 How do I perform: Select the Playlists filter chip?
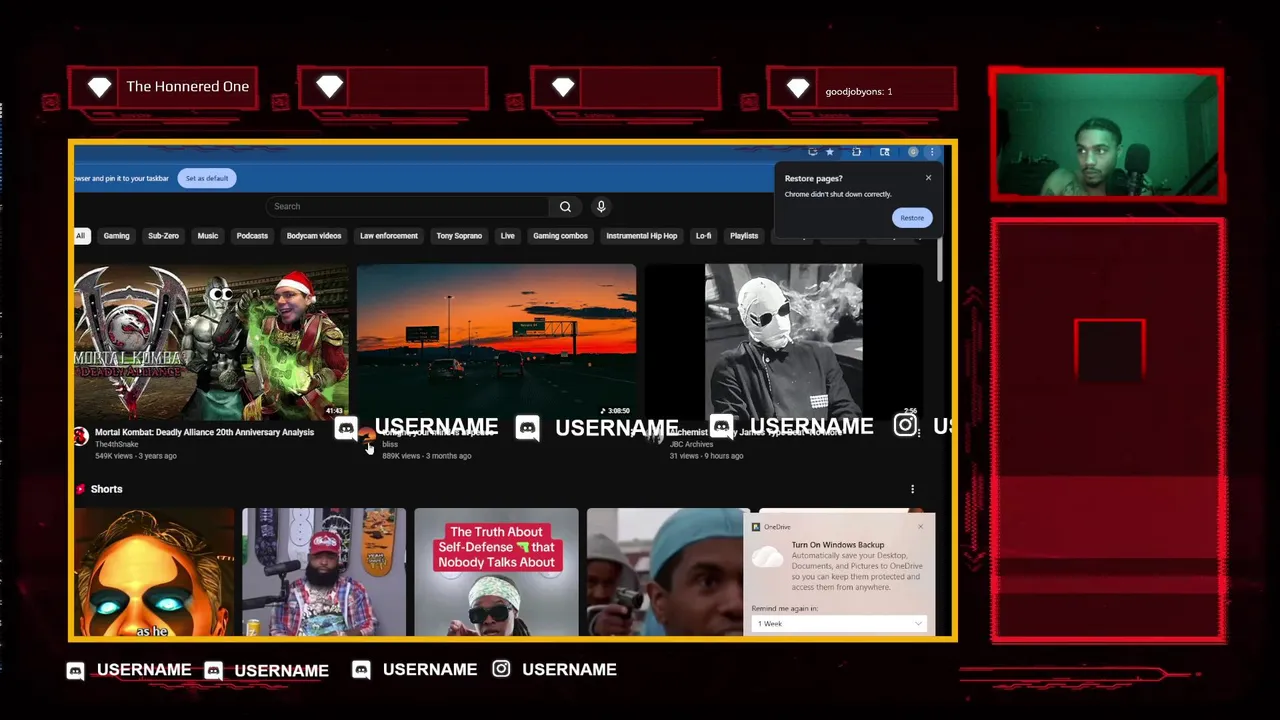click(744, 236)
